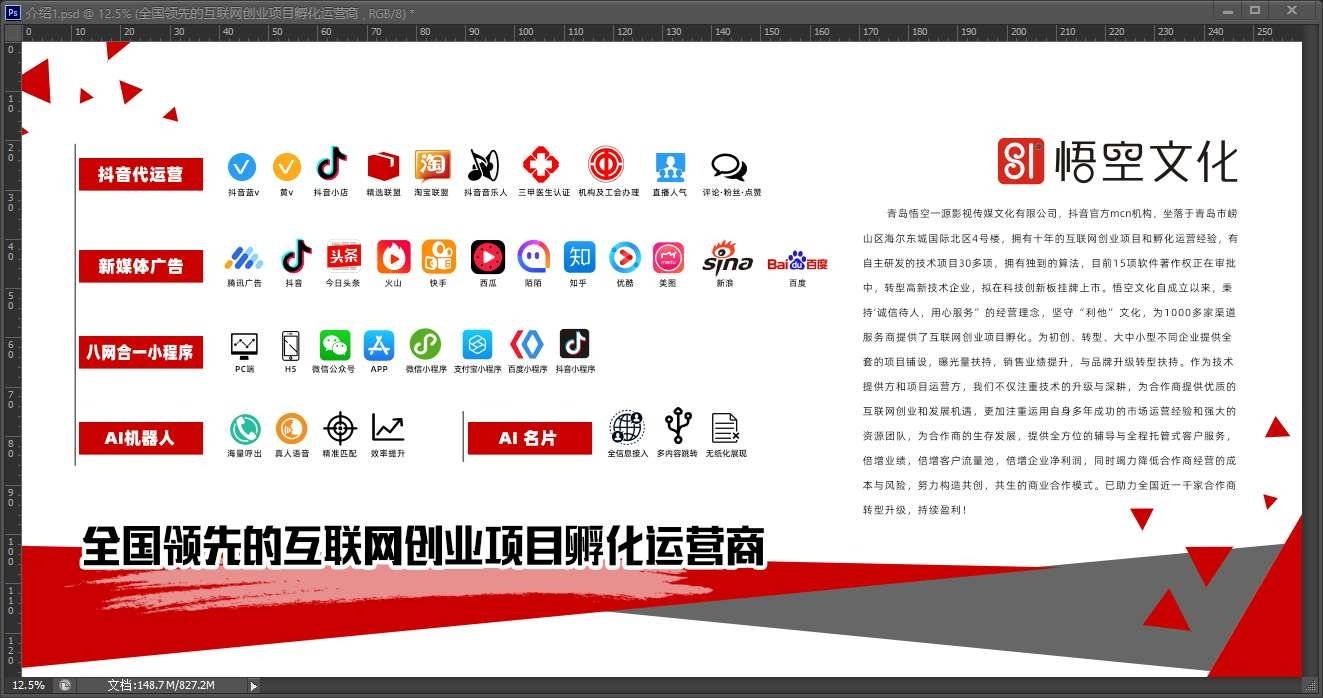
Task: Click the 机构及工会办理 round red icon
Action: [x=606, y=164]
